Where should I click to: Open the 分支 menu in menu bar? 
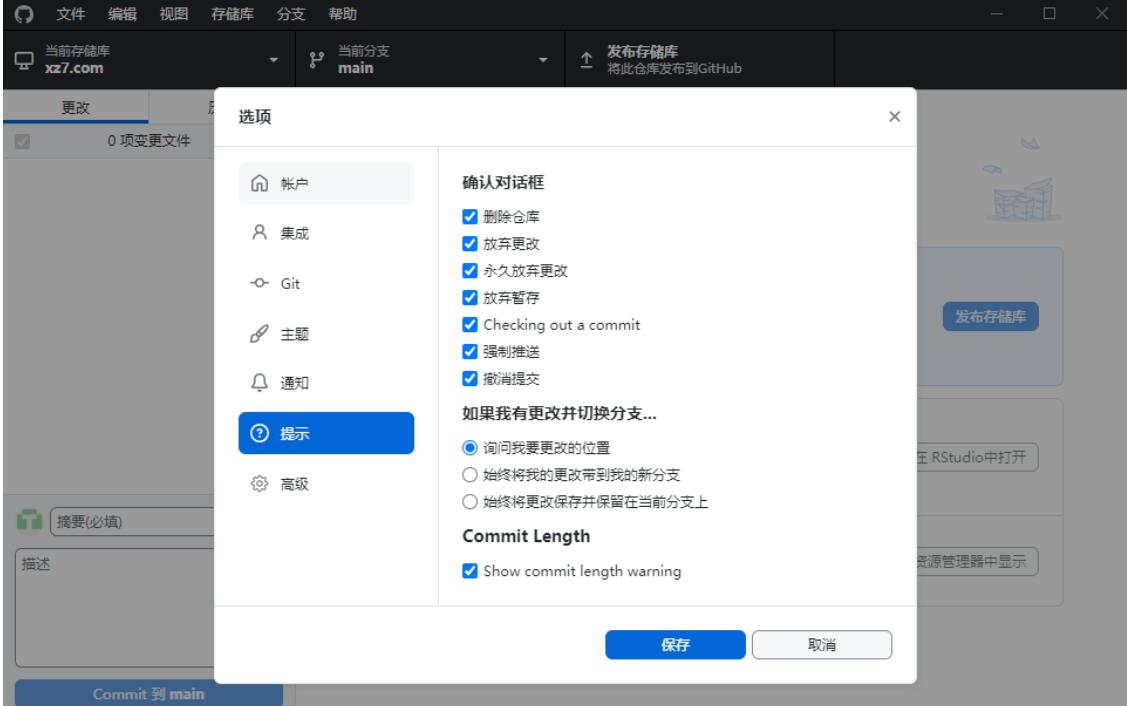point(290,15)
